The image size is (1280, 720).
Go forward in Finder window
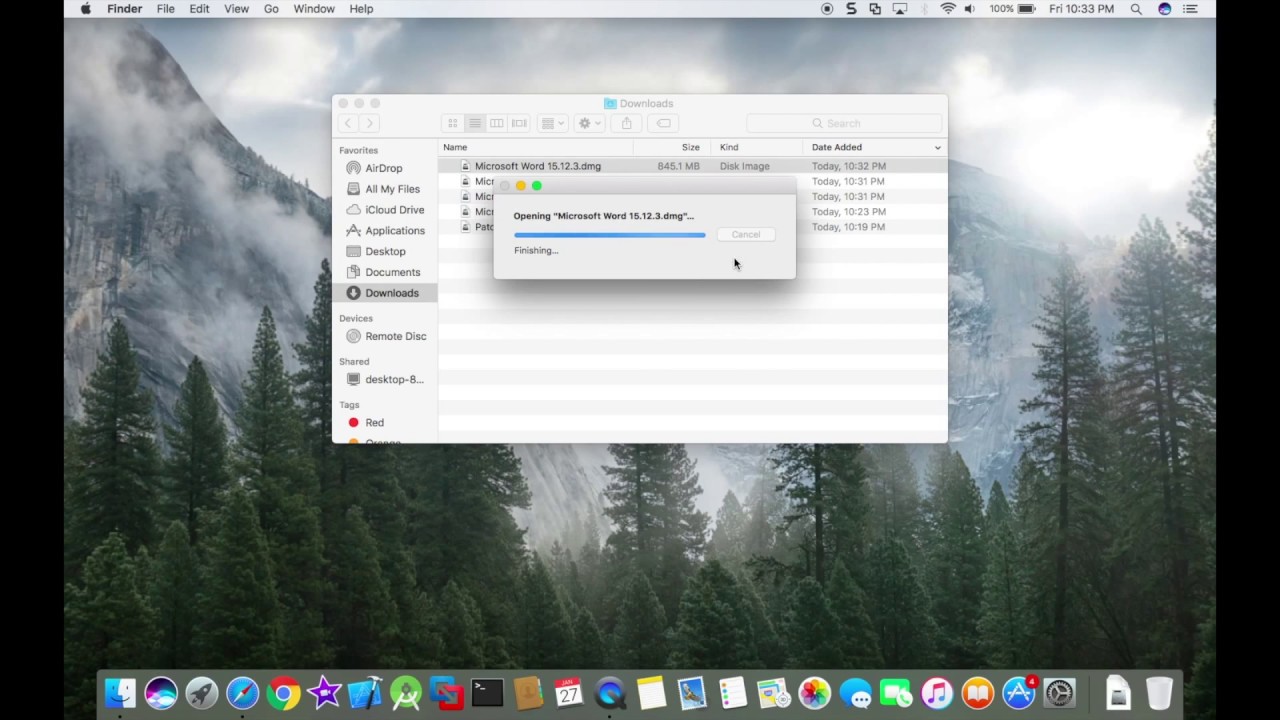coord(370,123)
